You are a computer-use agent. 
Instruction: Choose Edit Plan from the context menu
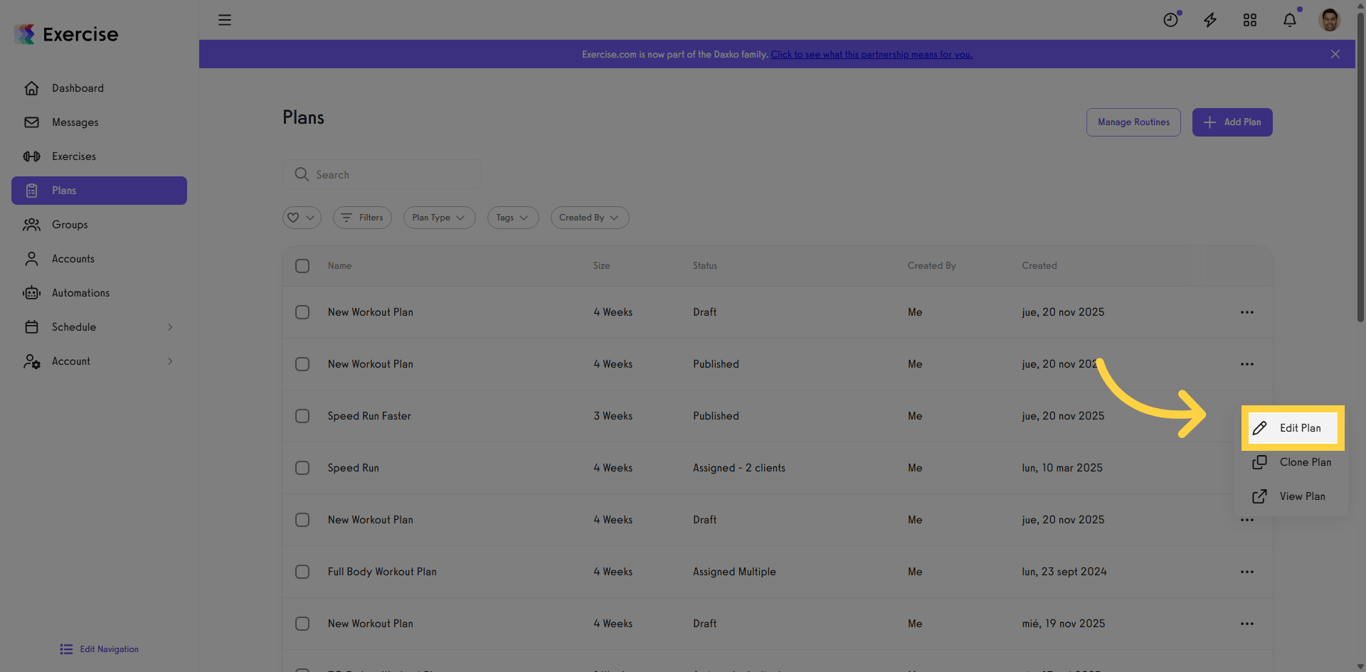1293,427
